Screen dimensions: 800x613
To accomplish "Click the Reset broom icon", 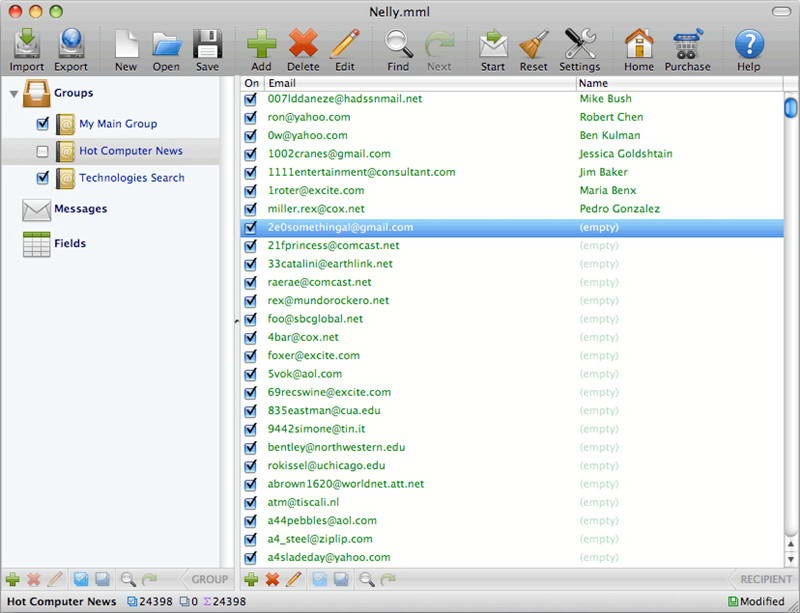I will [x=533, y=45].
